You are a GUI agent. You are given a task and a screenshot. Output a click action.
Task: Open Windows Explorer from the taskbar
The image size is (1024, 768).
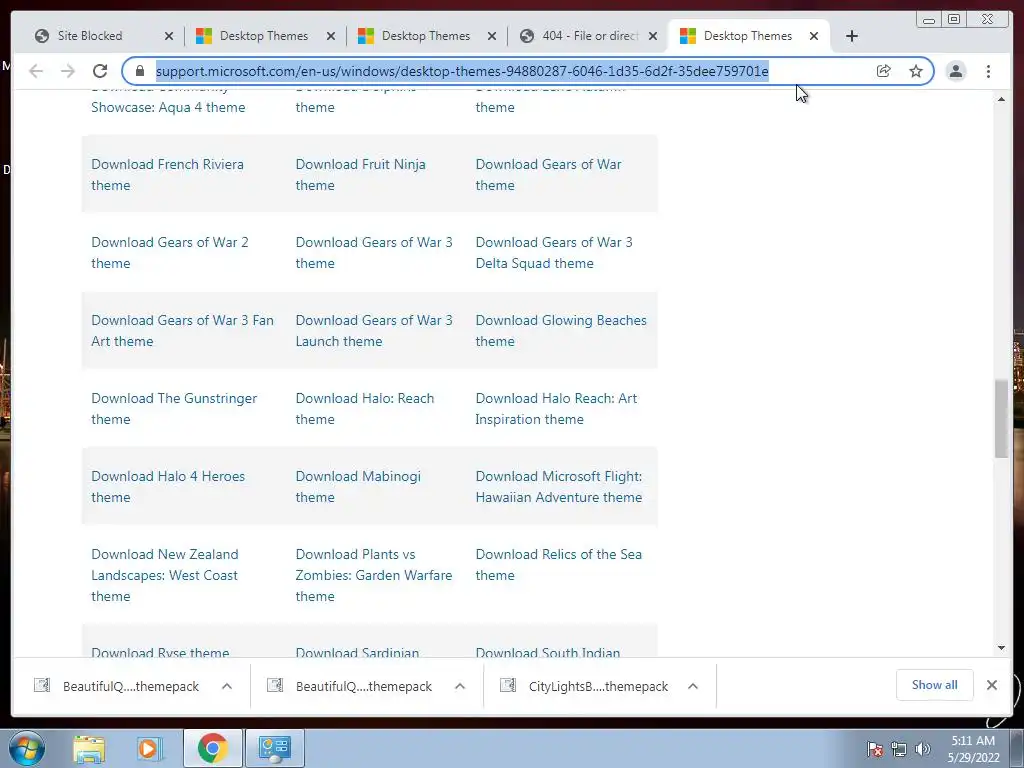point(89,748)
